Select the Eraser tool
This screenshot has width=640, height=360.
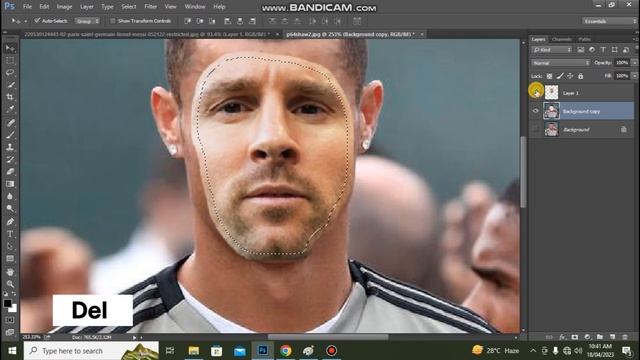tap(10, 171)
